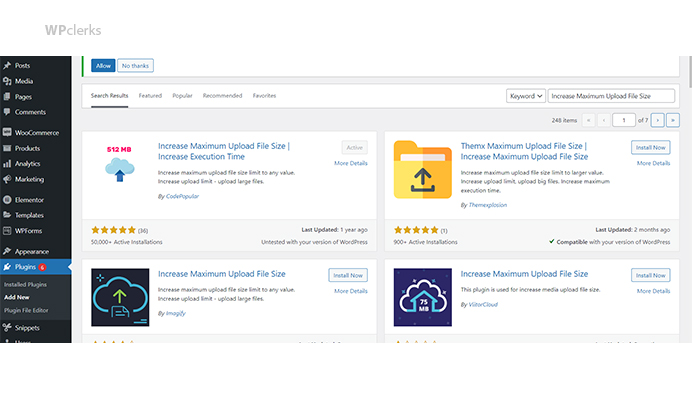Open the CodePopular author link
Viewport: 692px width, 399px height.
point(182,196)
